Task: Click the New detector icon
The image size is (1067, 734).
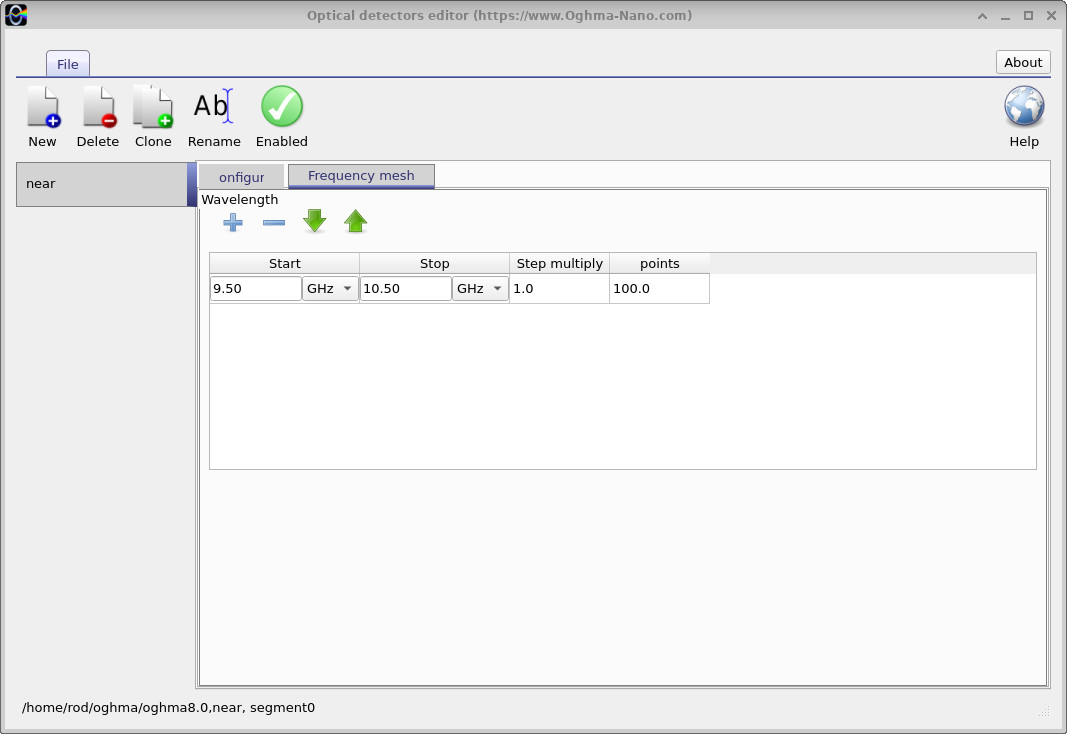Action: point(43,107)
